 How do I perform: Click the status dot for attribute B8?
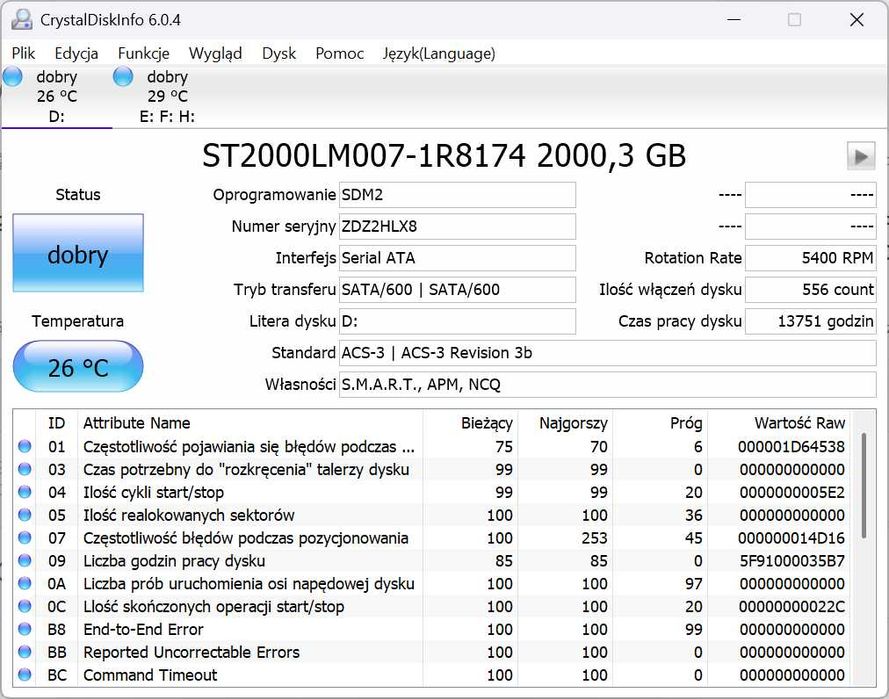[25, 629]
